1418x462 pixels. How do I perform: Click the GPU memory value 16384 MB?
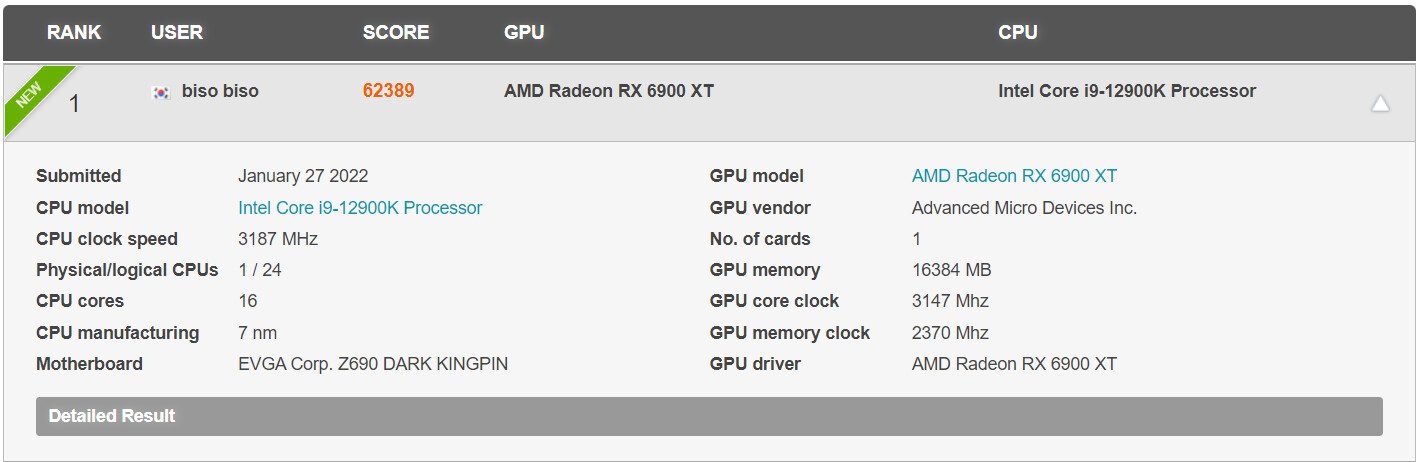[952, 270]
